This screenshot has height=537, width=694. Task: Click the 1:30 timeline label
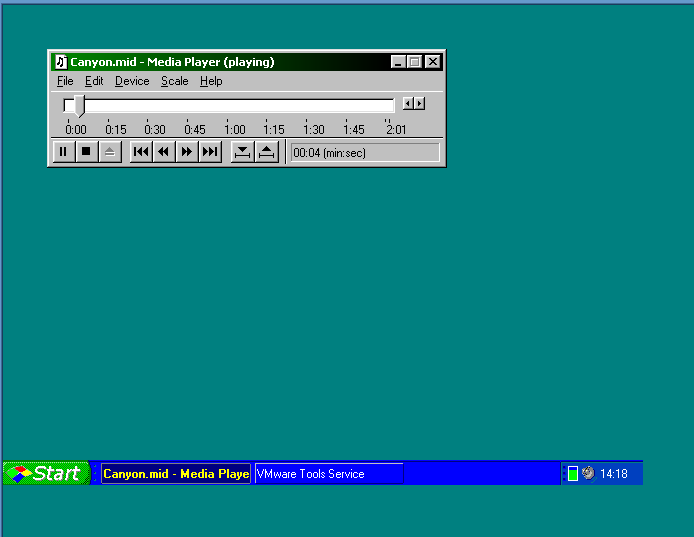[313, 130]
